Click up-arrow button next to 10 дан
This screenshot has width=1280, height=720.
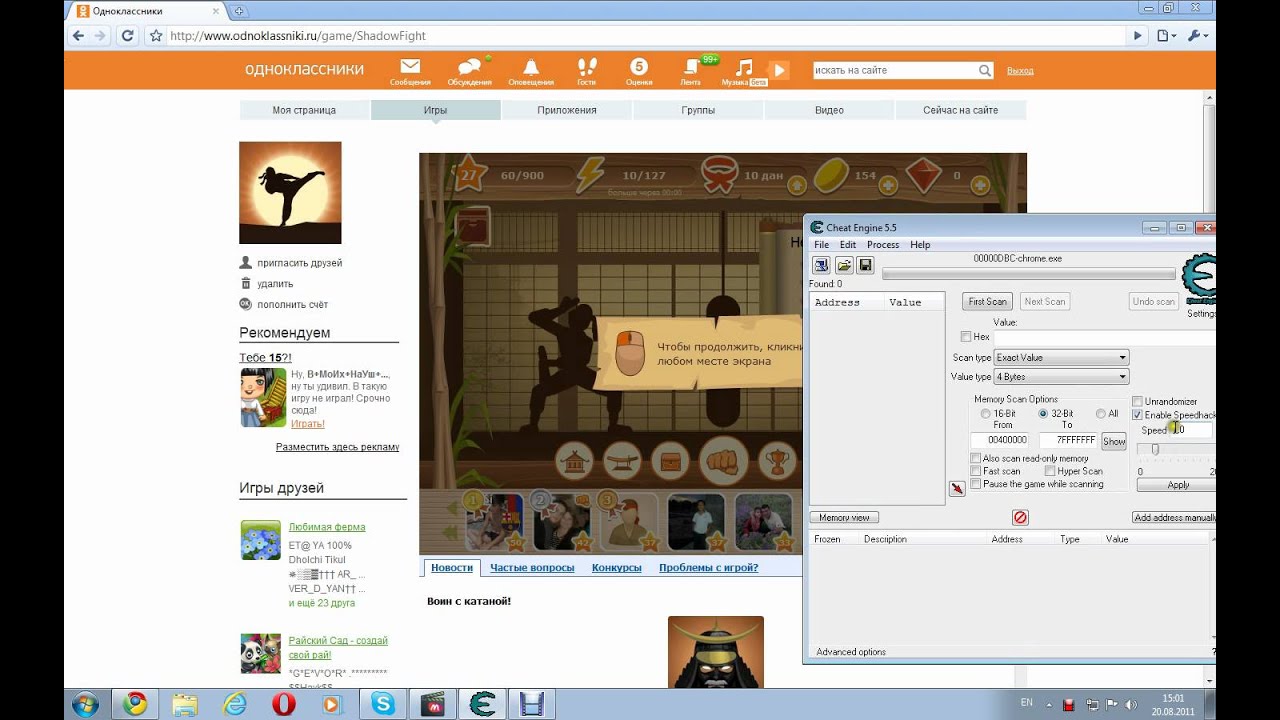pyautogui.click(x=796, y=185)
